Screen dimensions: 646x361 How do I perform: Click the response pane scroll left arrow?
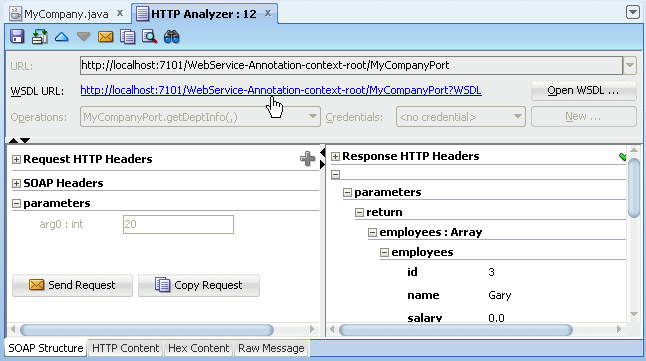pyautogui.click(x=332, y=329)
